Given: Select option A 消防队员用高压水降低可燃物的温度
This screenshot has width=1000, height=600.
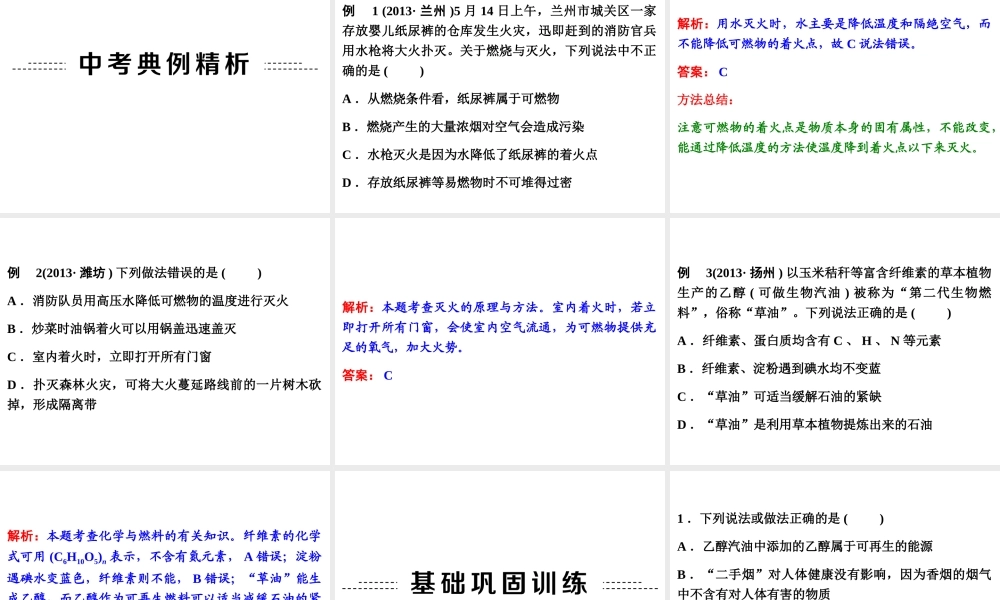Looking at the screenshot, I should (148, 301).
